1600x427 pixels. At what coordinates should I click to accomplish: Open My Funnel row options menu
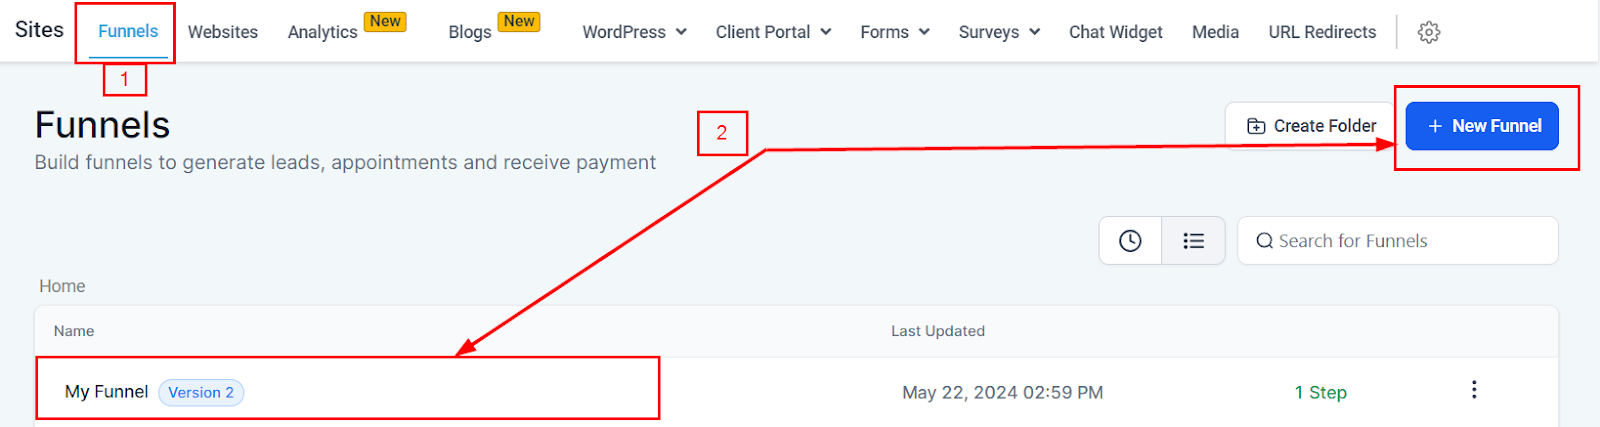1474,390
